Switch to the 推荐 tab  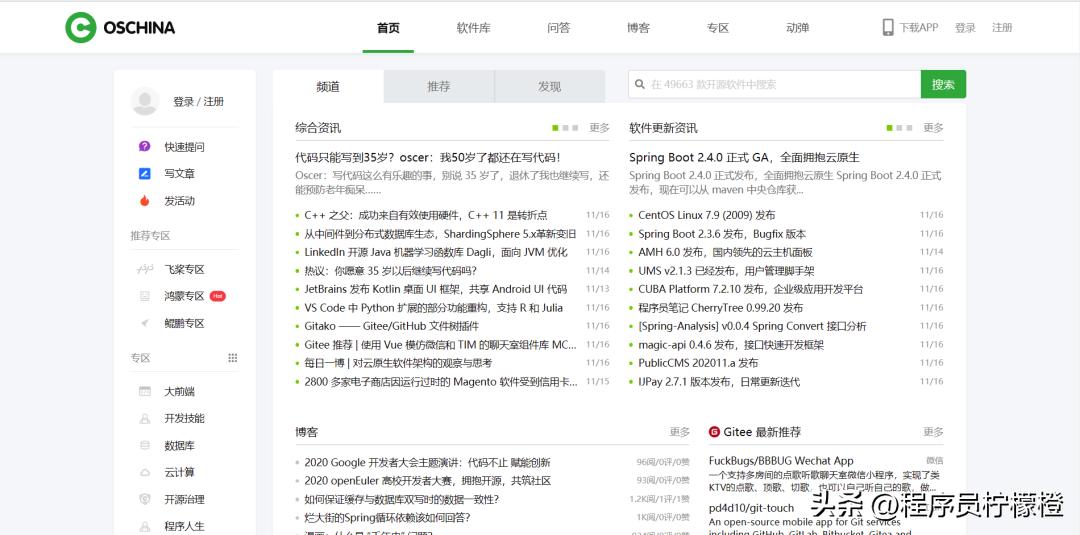pyautogui.click(x=439, y=87)
